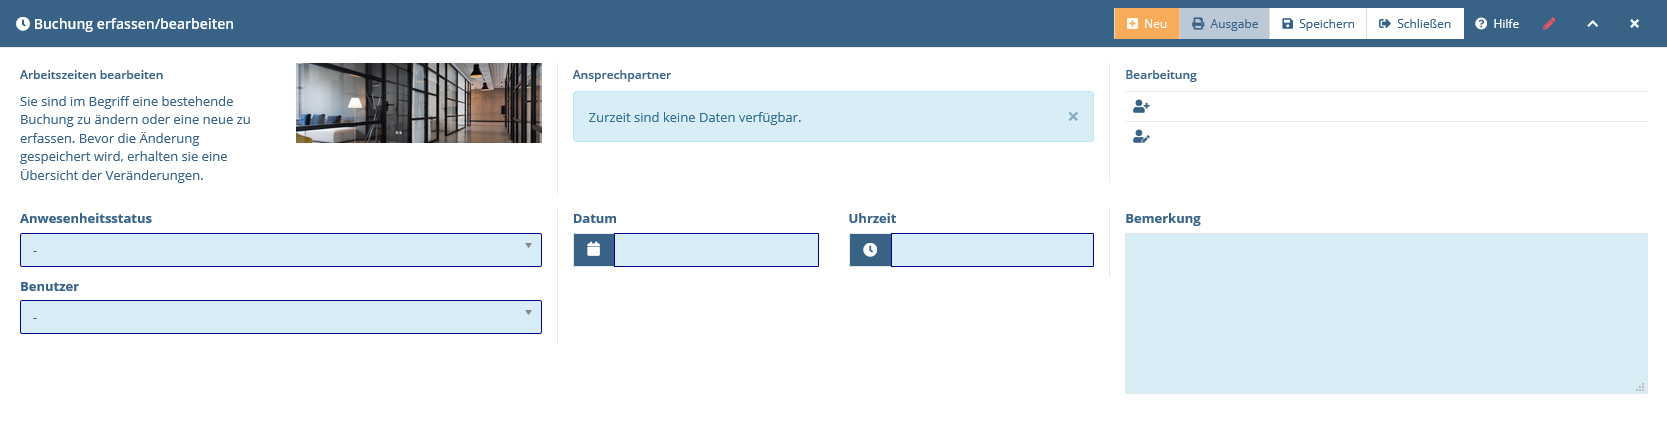Dismiss the 'Zurzeit sind keine Daten' notice
The width and height of the screenshot is (1667, 423).
pos(1073,117)
